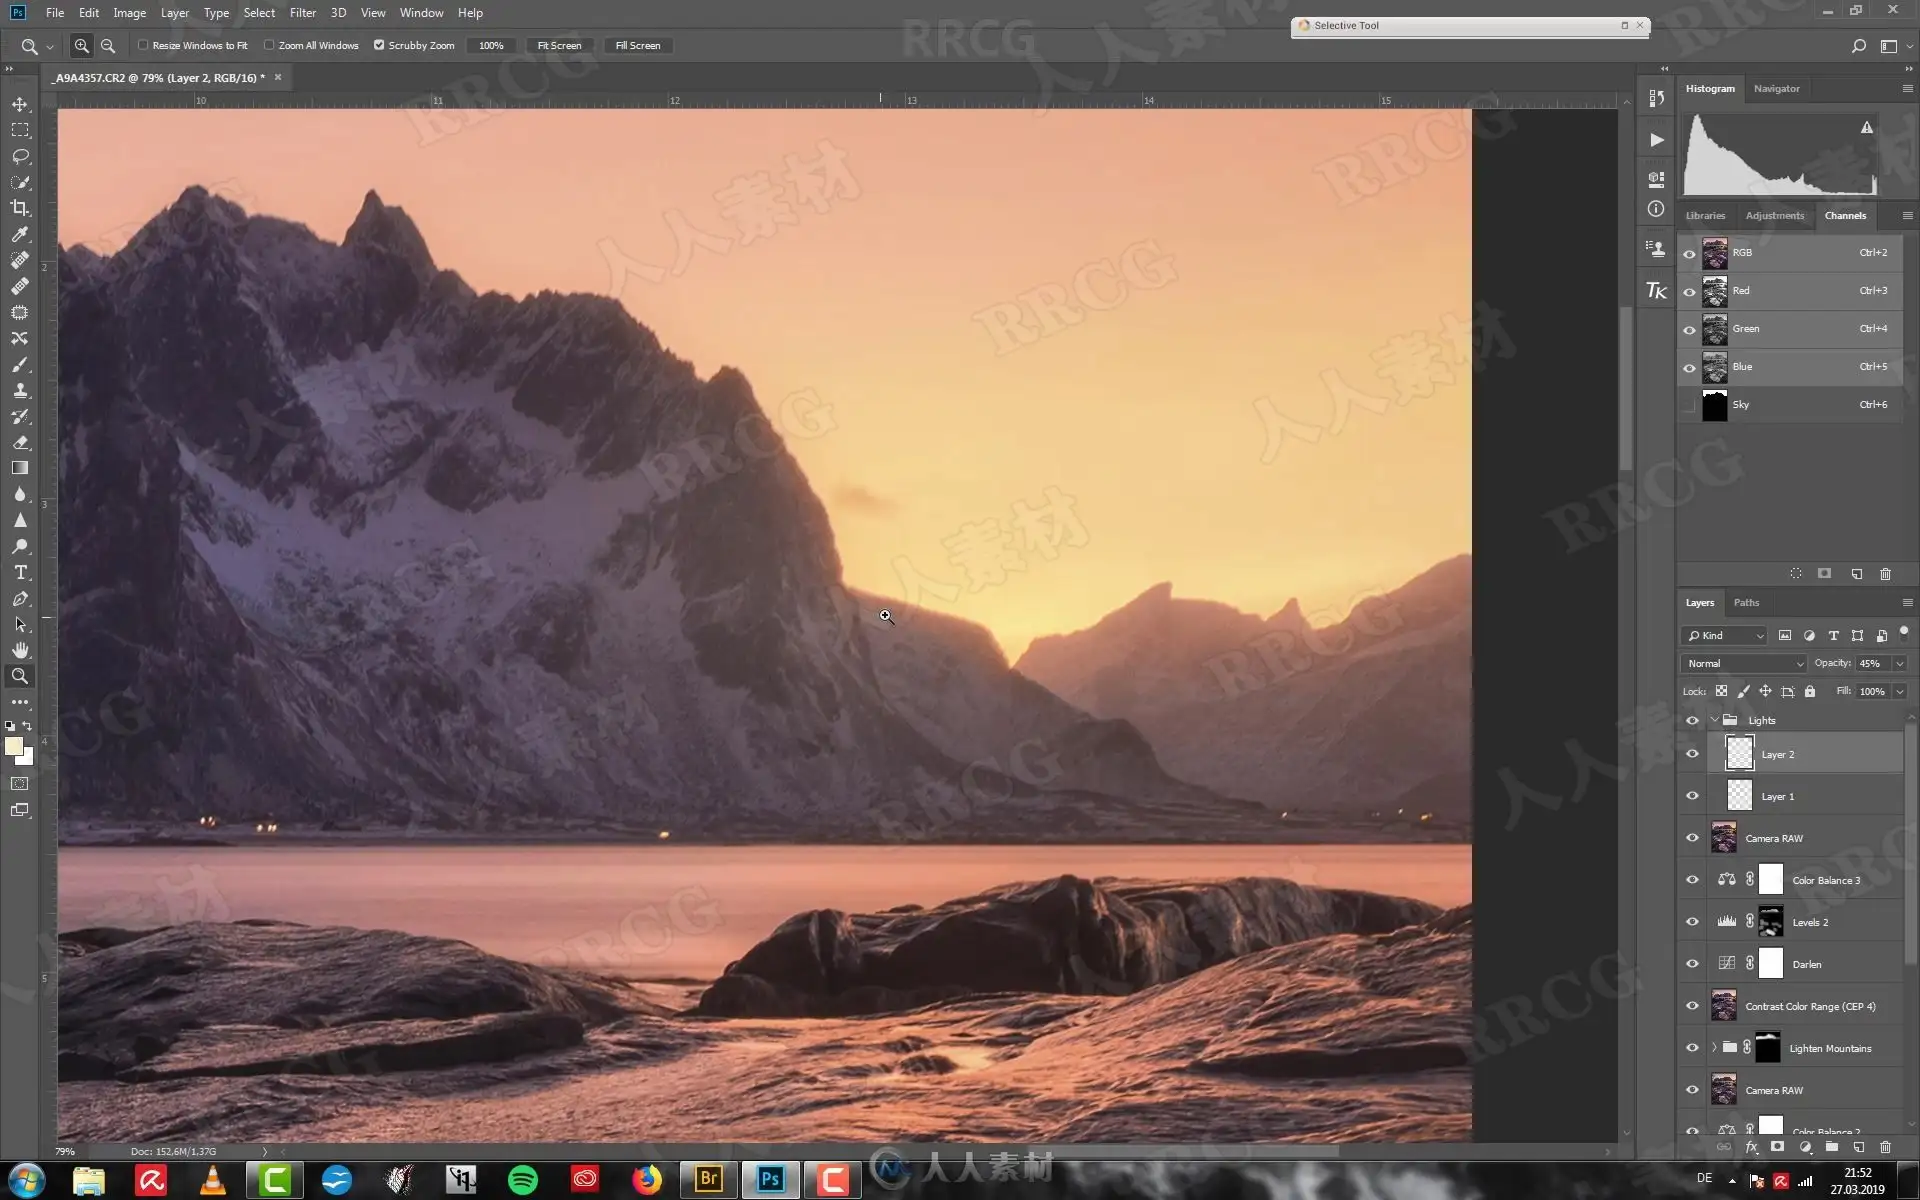This screenshot has width=1920, height=1200.
Task: Select the Hand tool
Action: (x=20, y=650)
